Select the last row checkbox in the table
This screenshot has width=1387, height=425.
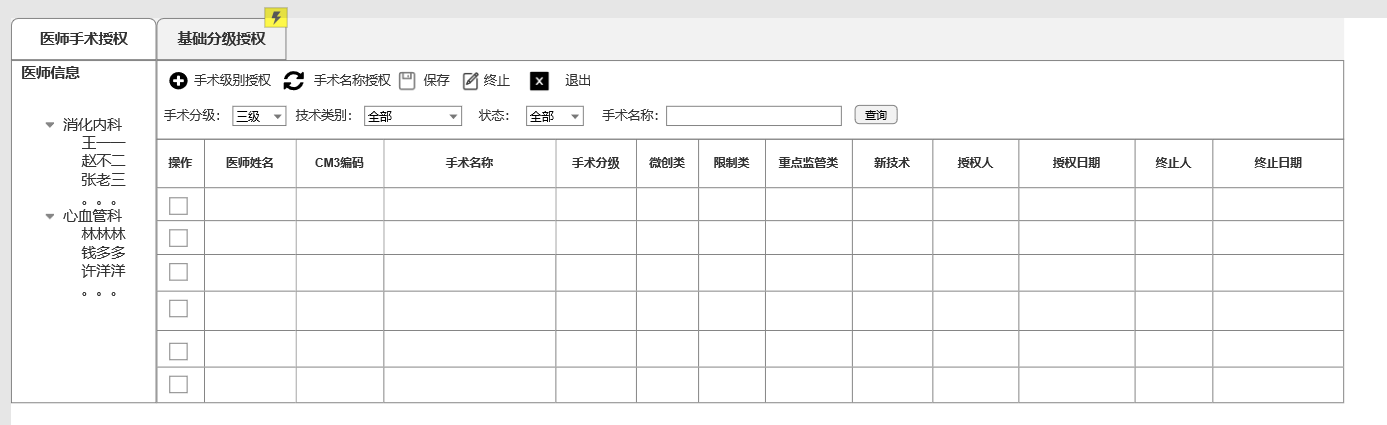tap(178, 384)
